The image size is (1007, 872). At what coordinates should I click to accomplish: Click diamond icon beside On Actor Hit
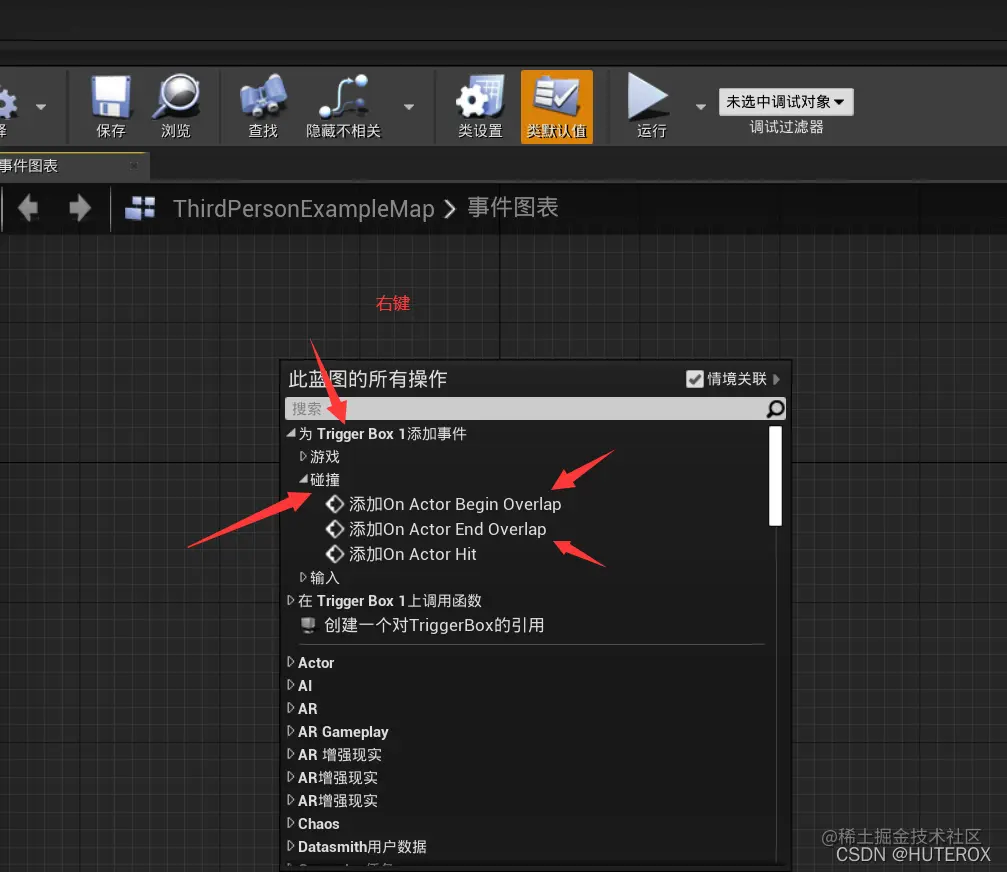(335, 554)
